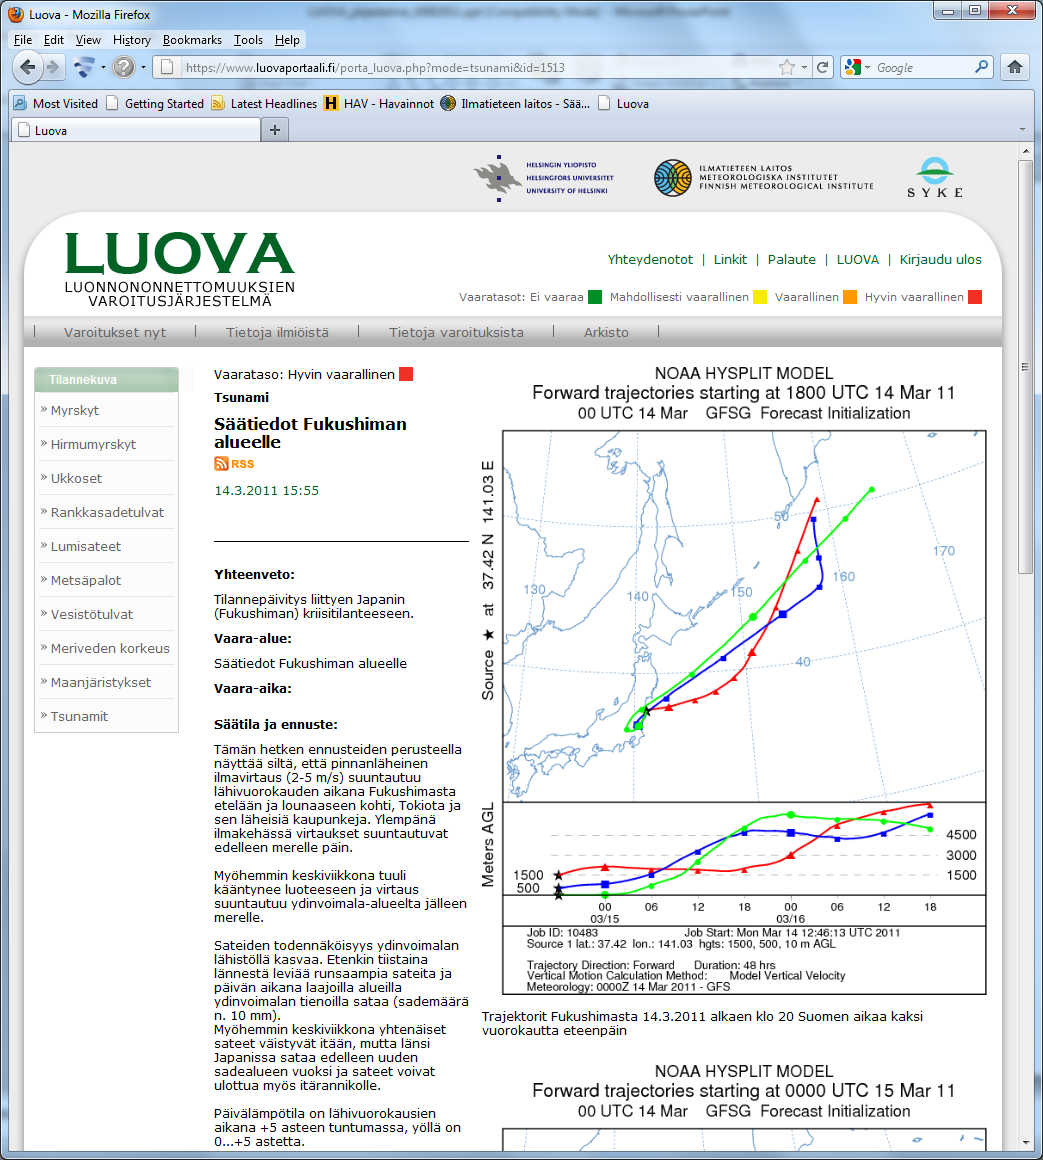This screenshot has height=1160, width=1043.
Task: Open the Most Visited bookmarks folder
Action: (55, 104)
